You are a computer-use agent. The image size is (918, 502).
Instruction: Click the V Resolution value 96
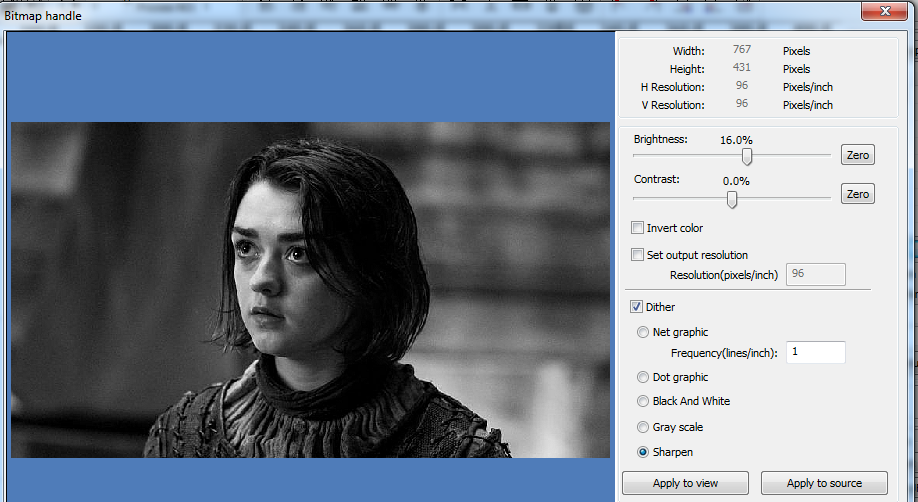click(x=742, y=103)
